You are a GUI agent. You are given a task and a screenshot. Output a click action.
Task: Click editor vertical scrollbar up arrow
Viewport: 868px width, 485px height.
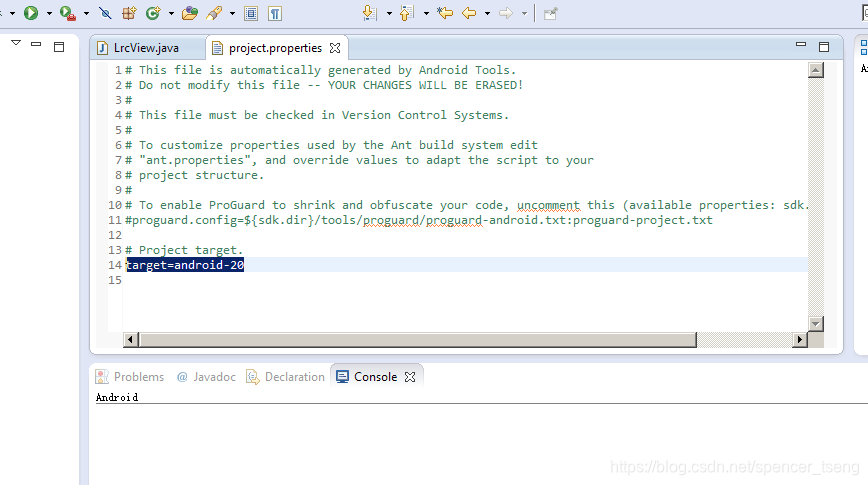coord(815,70)
